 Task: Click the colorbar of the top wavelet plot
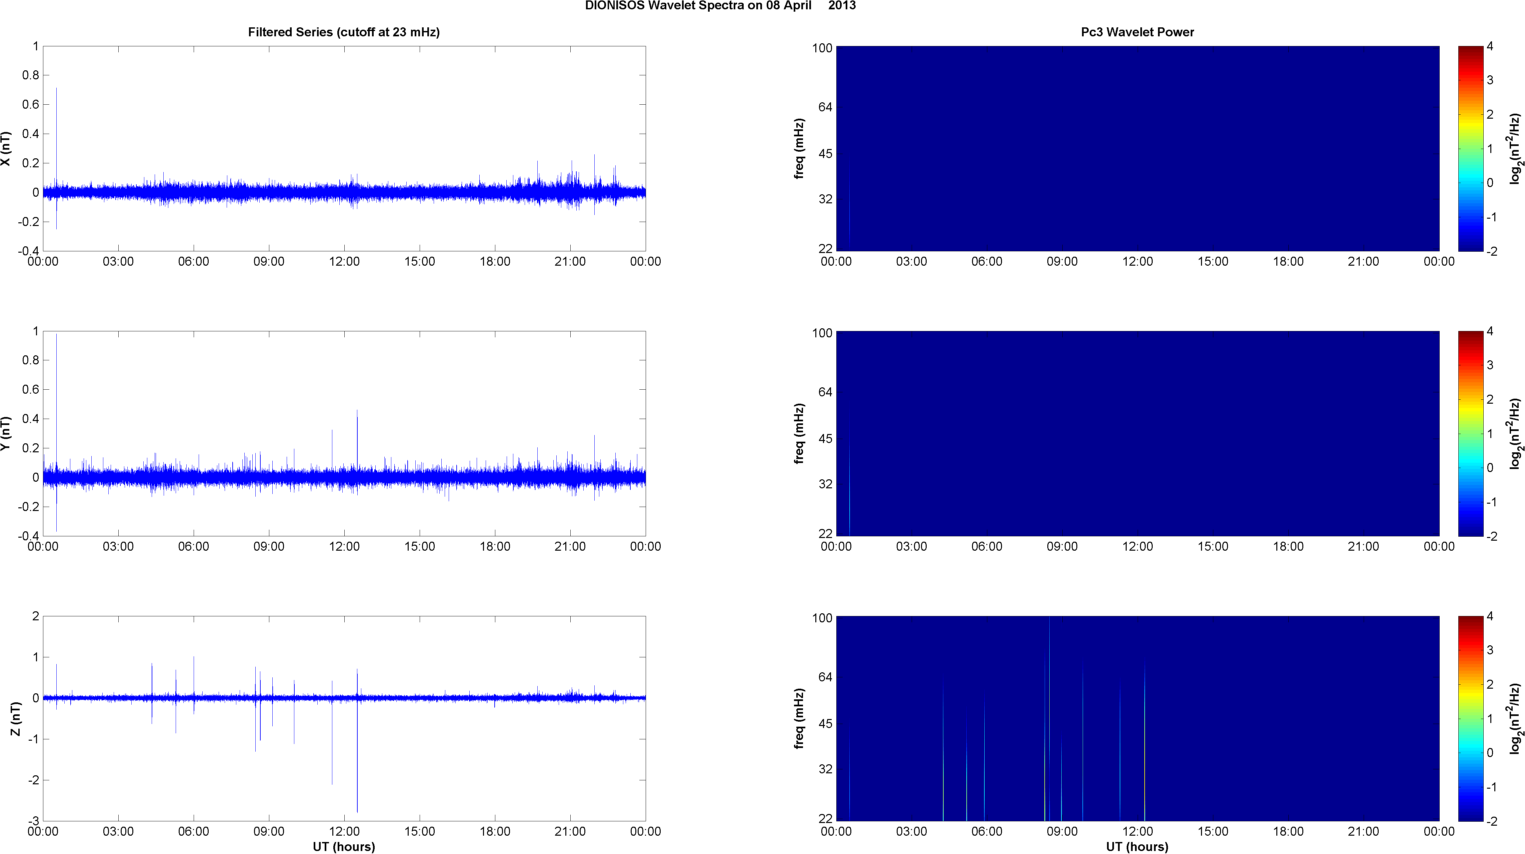pyautogui.click(x=1470, y=149)
